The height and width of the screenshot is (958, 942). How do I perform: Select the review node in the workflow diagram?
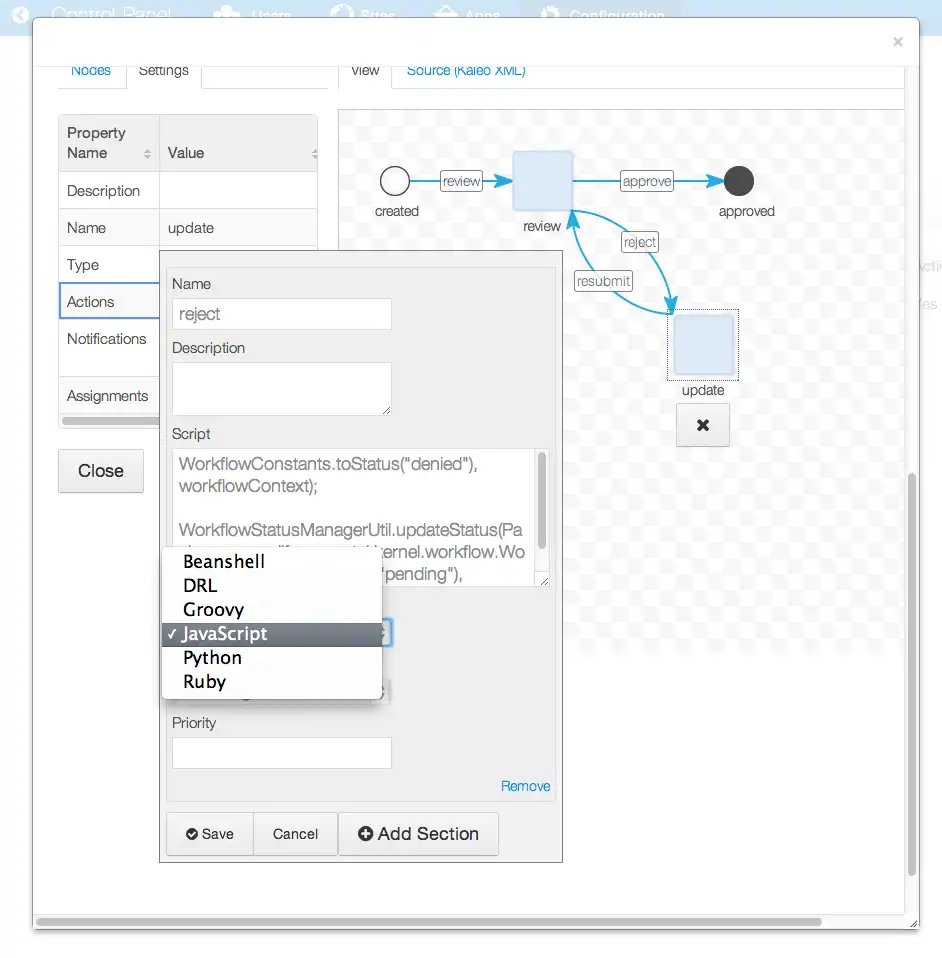pos(541,182)
